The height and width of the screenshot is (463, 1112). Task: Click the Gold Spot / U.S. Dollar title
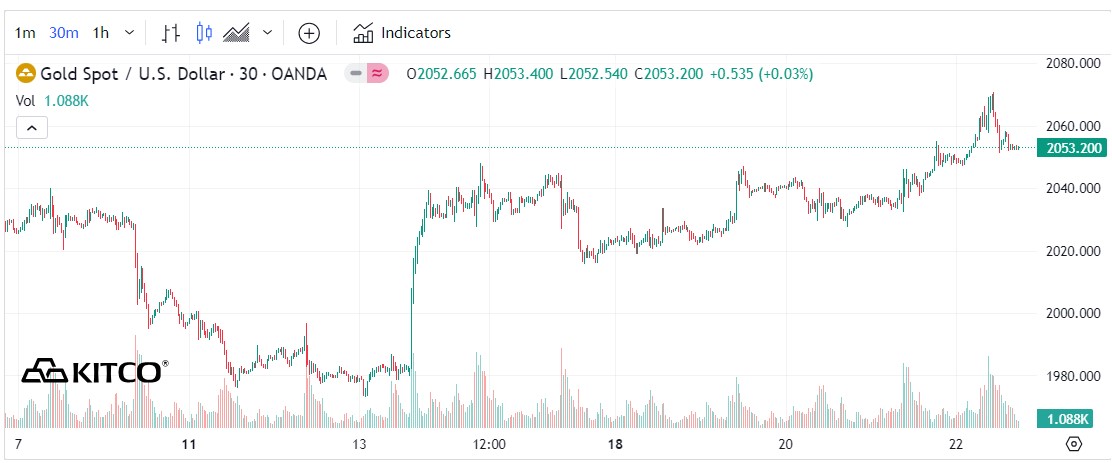[x=183, y=73]
